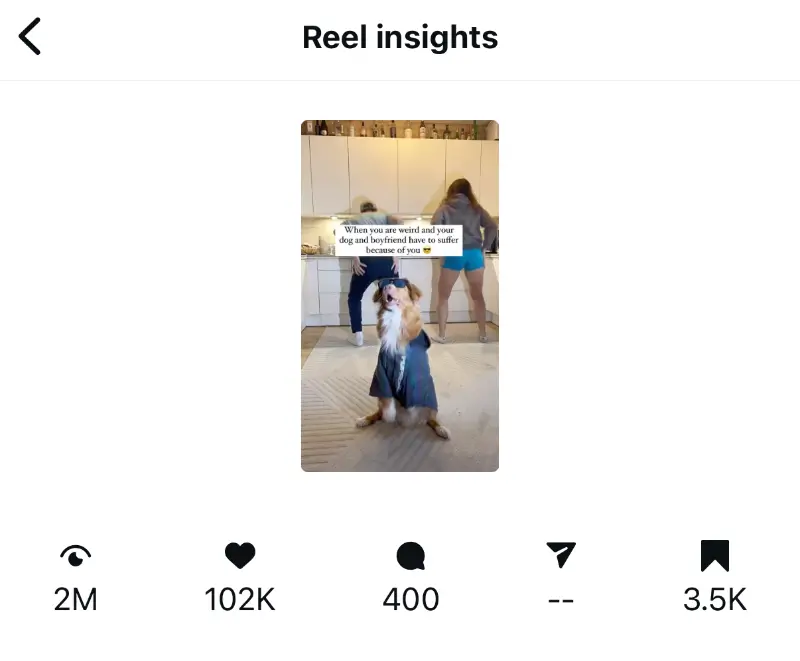Go back using the left arrow

pos(30,37)
